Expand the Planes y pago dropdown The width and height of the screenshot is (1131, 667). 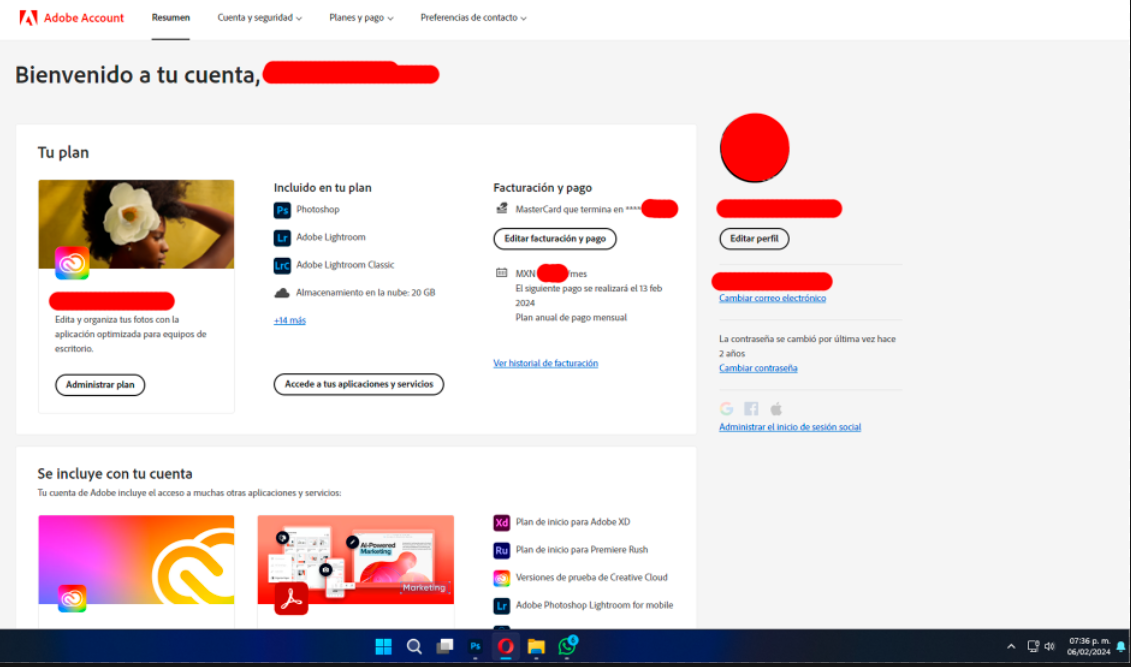click(361, 18)
